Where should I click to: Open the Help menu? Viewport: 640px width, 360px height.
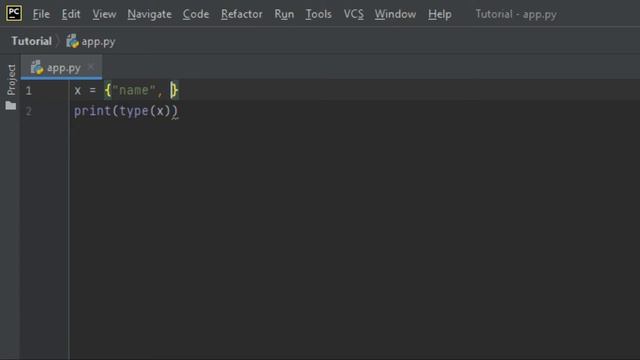[x=440, y=14]
